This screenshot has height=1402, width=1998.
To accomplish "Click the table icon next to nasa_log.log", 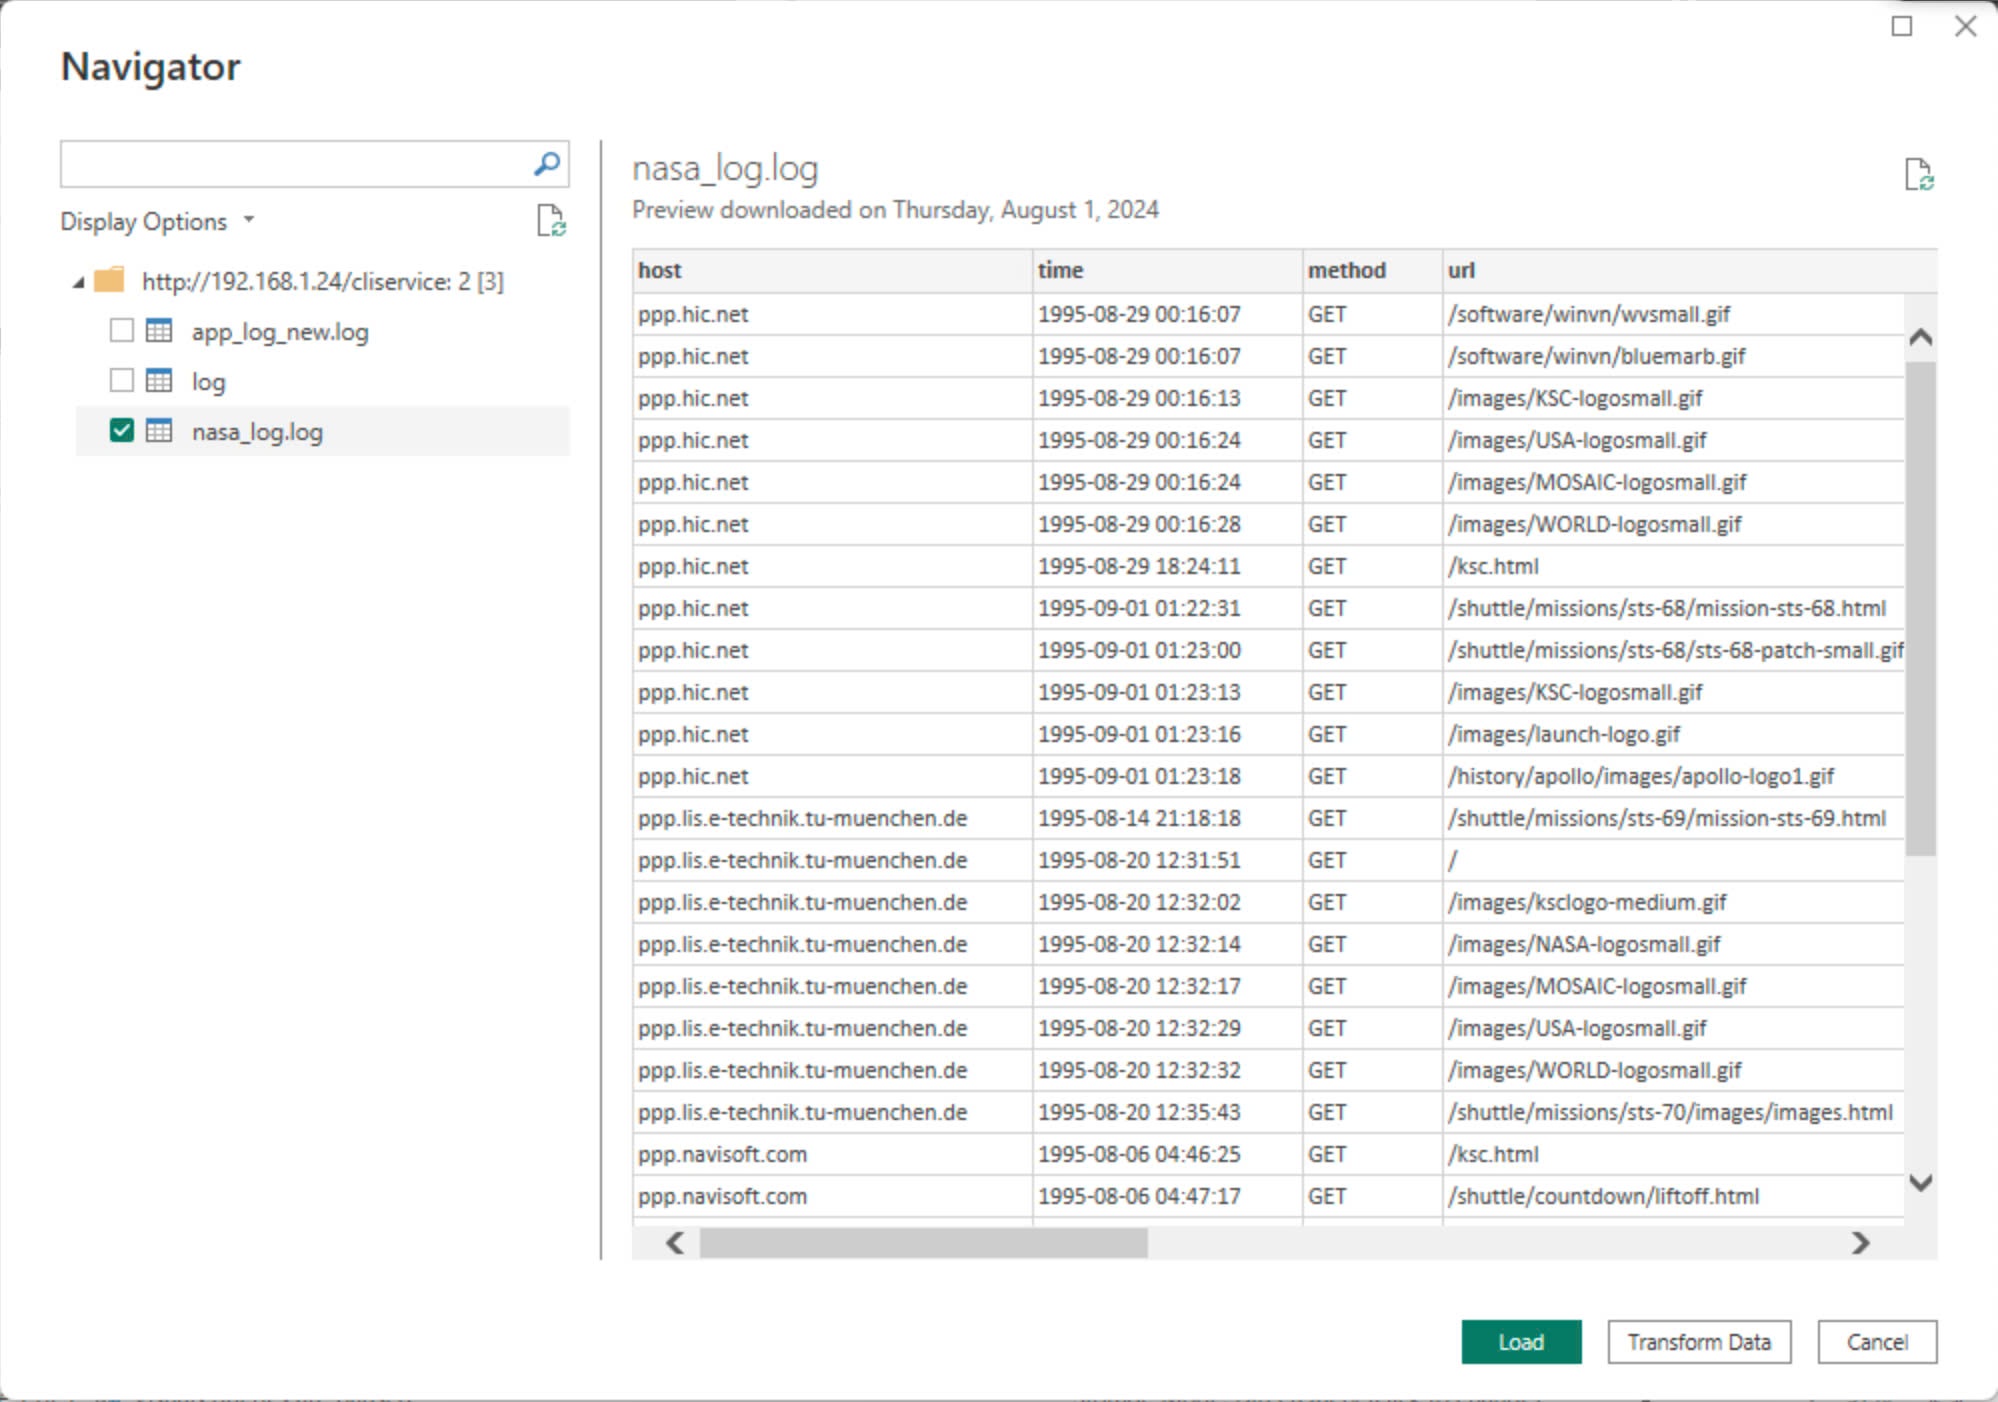I will coord(159,430).
